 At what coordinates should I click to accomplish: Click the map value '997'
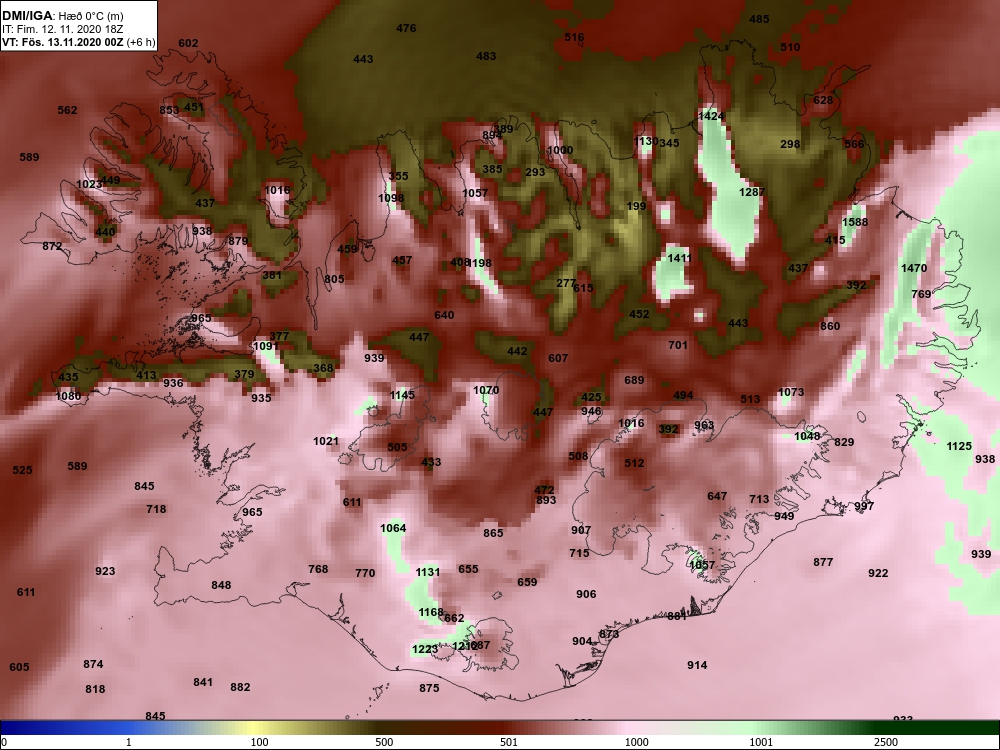tap(864, 506)
